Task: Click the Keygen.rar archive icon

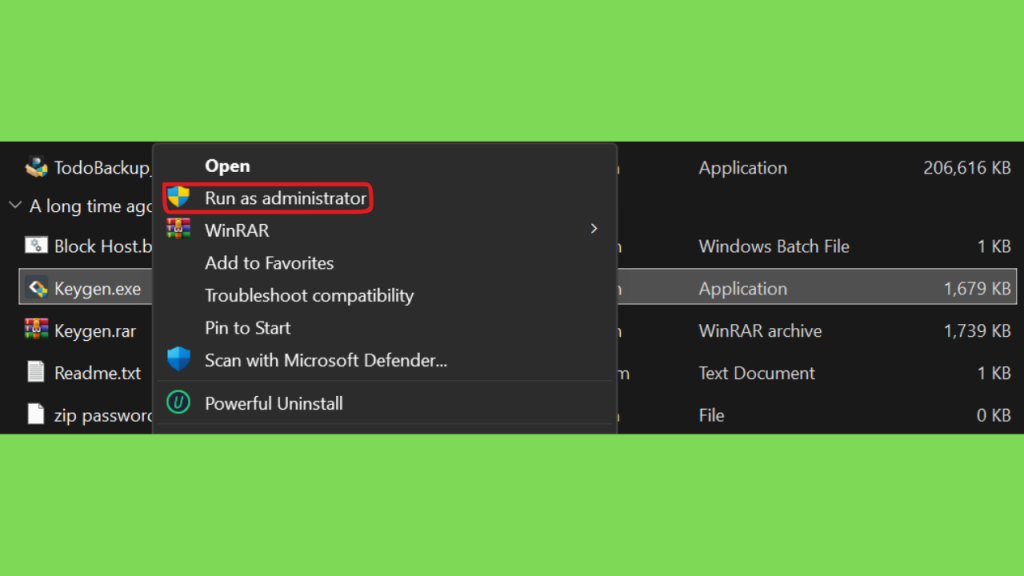Action: (37, 329)
